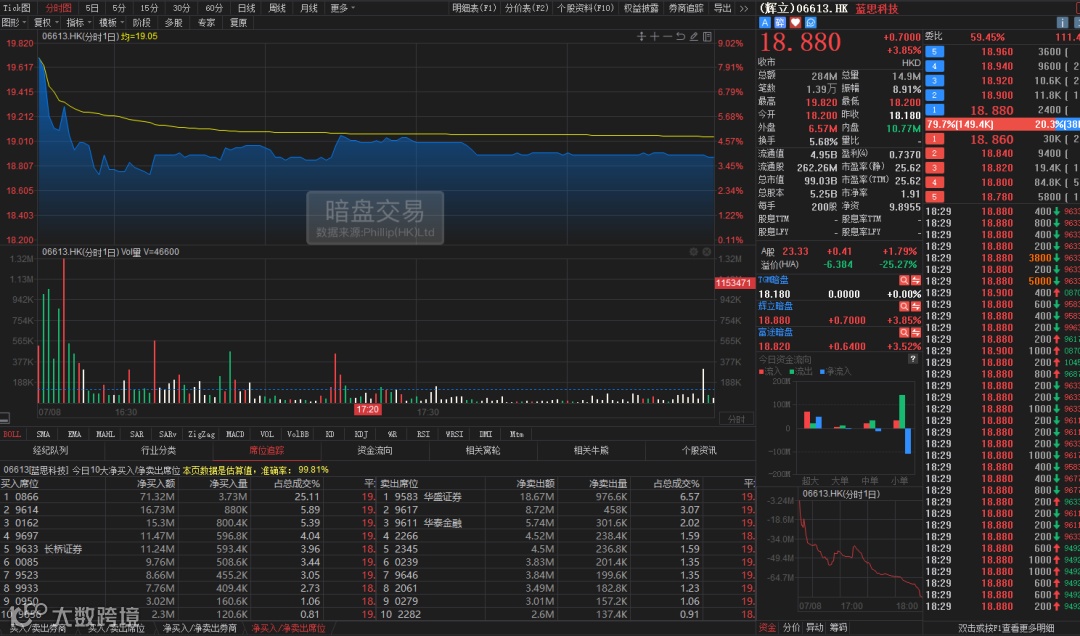Switch to 日线 daily chart tab
This screenshot has height=636, width=1080.
(x=247, y=8)
